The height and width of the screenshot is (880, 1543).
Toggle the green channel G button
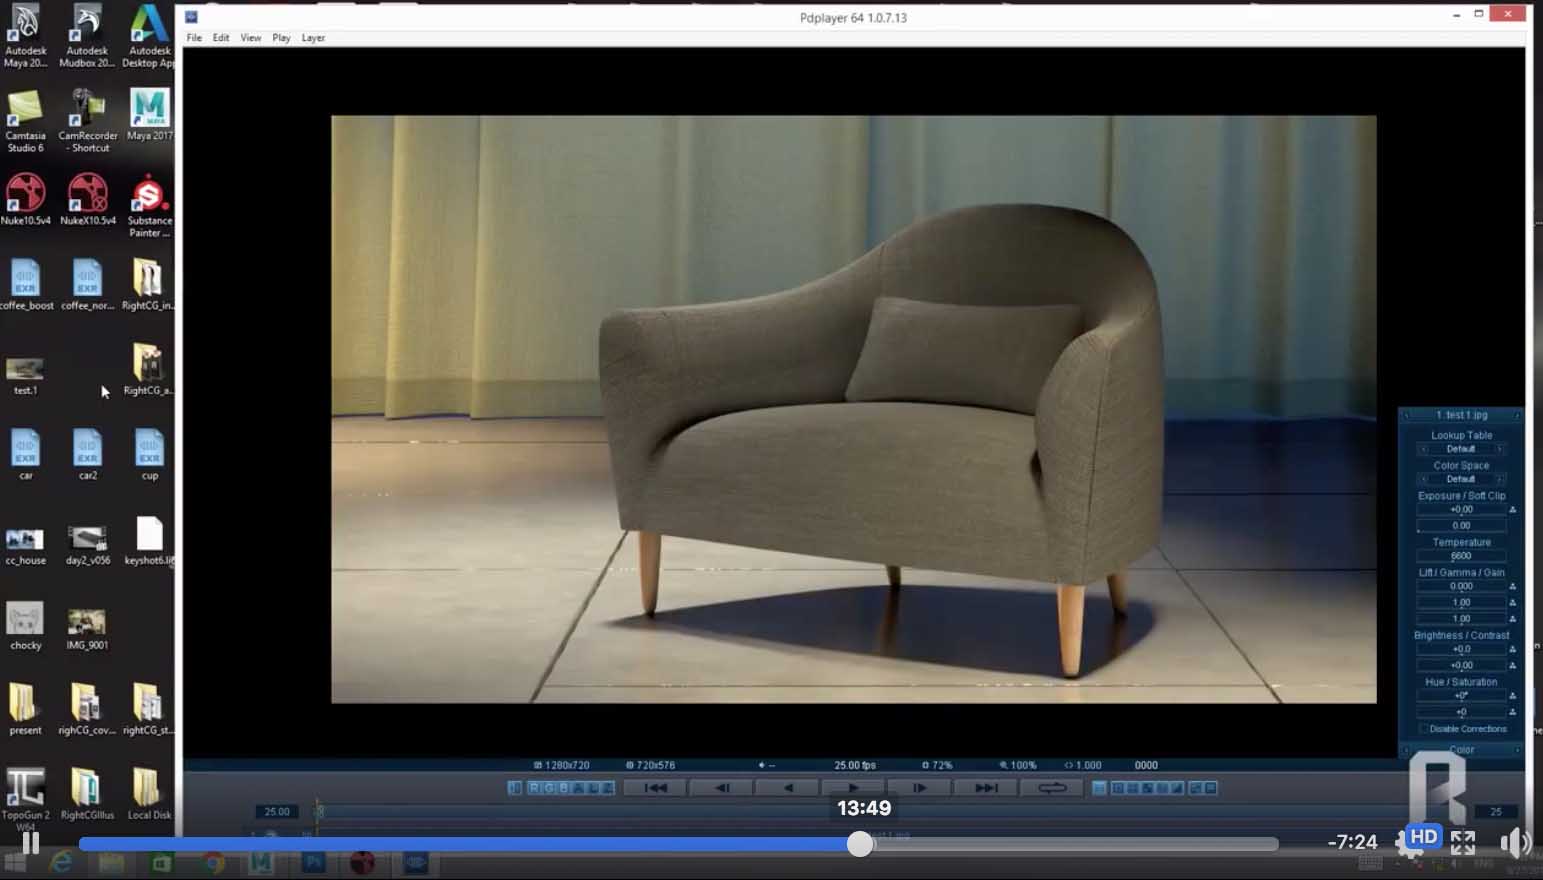(548, 788)
